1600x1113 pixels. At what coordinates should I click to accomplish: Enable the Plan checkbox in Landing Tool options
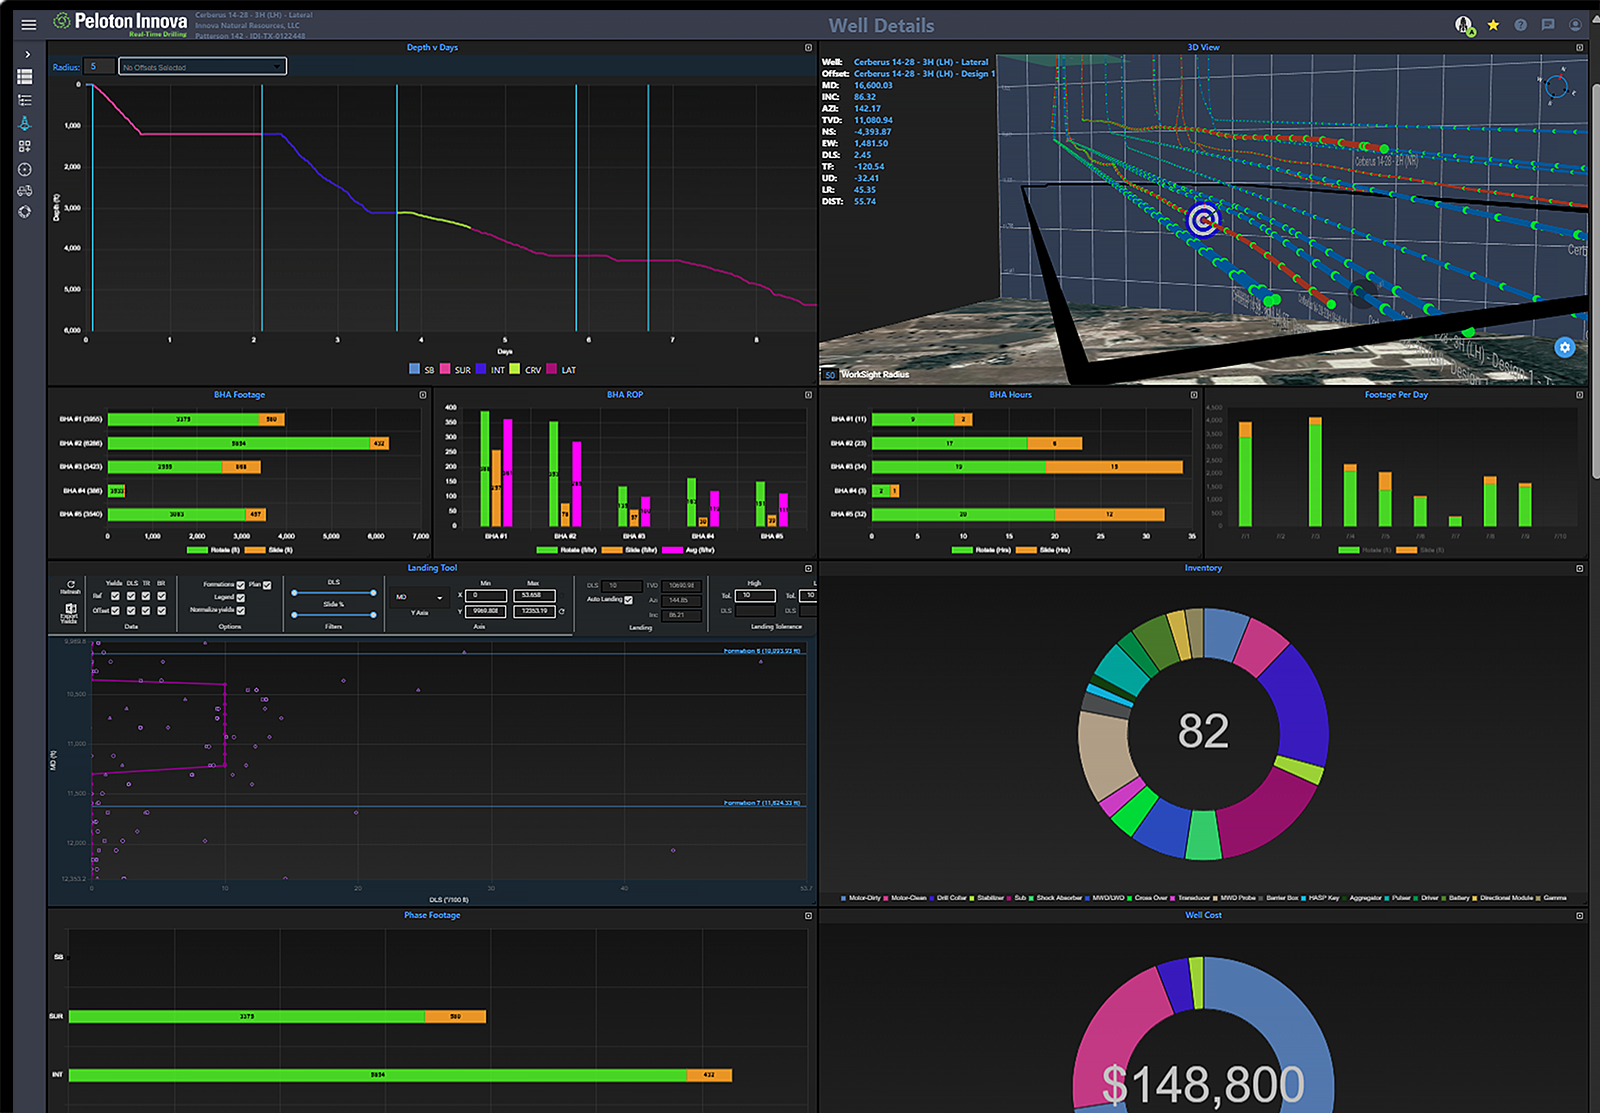(266, 586)
